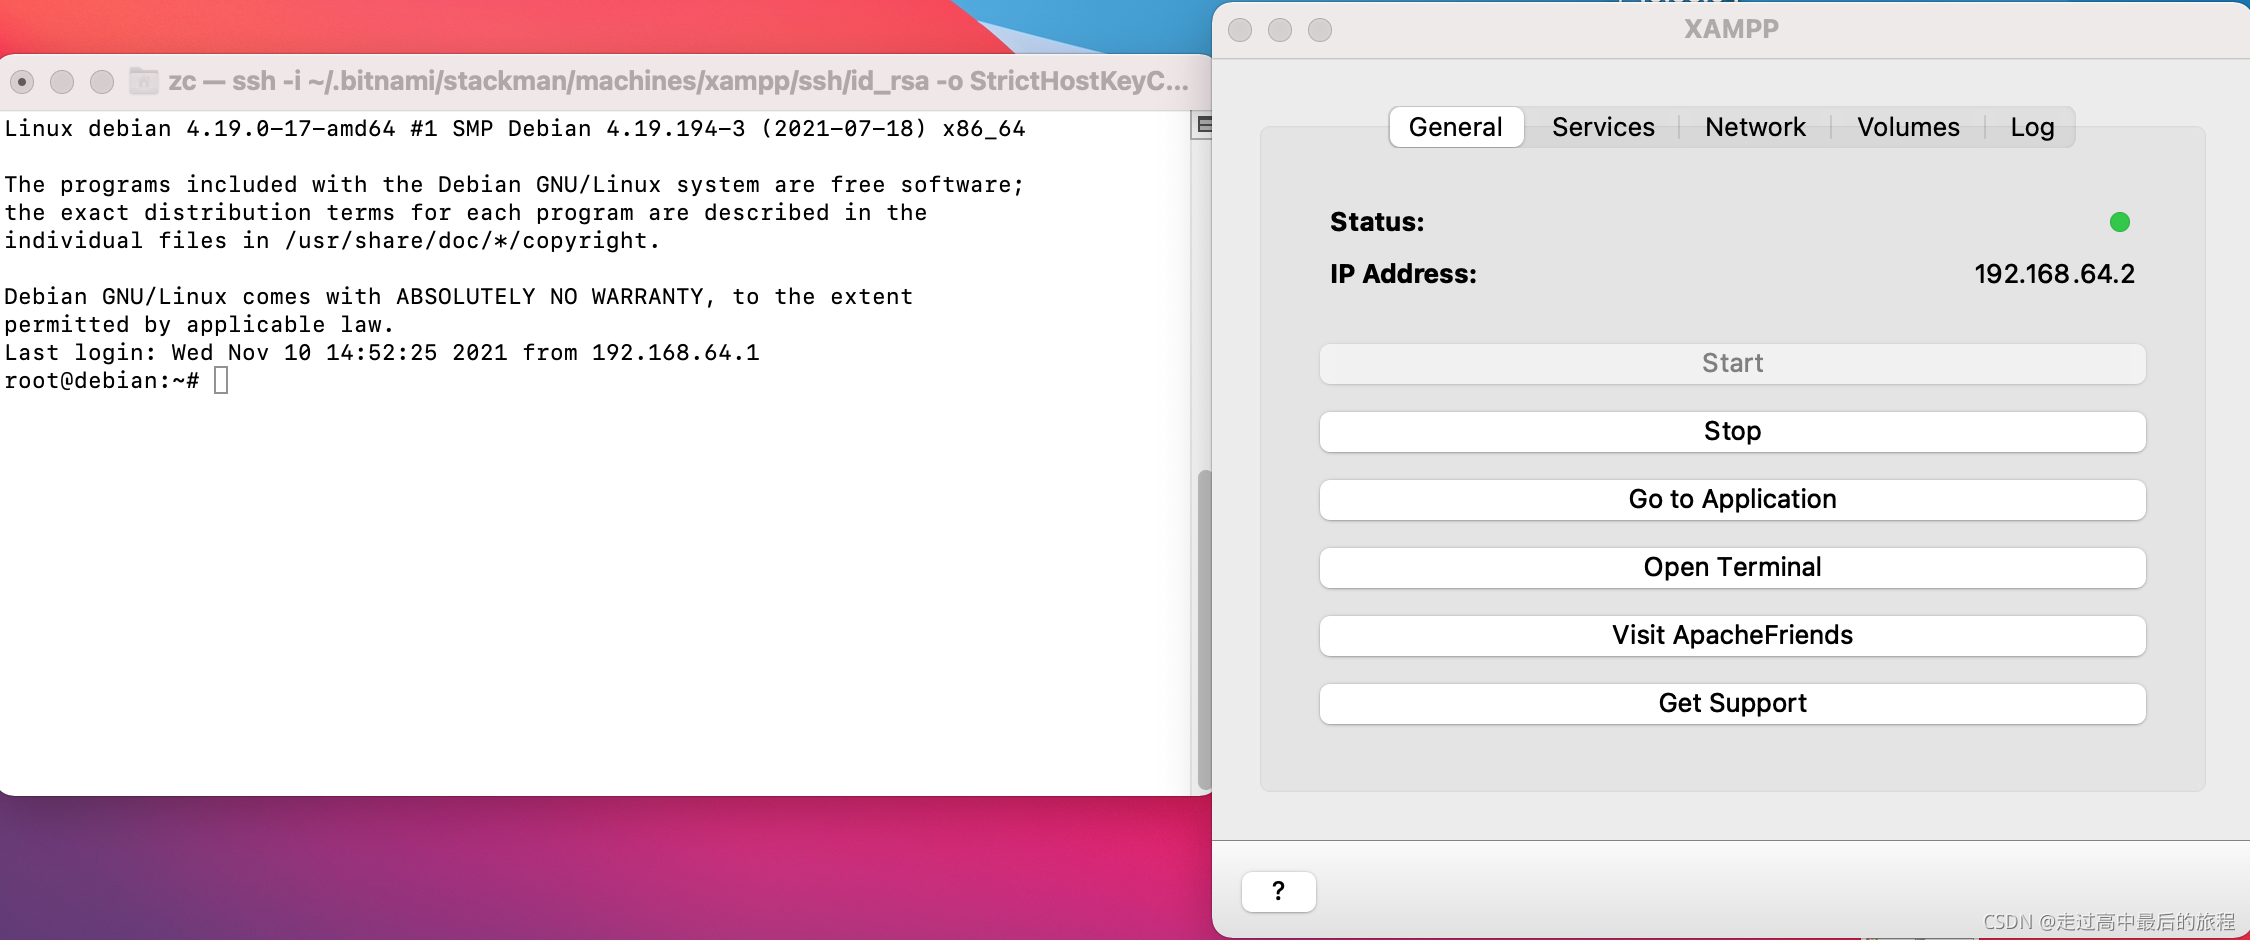This screenshot has height=940, width=2250.
Task: Open the Network tab
Action: (1755, 127)
